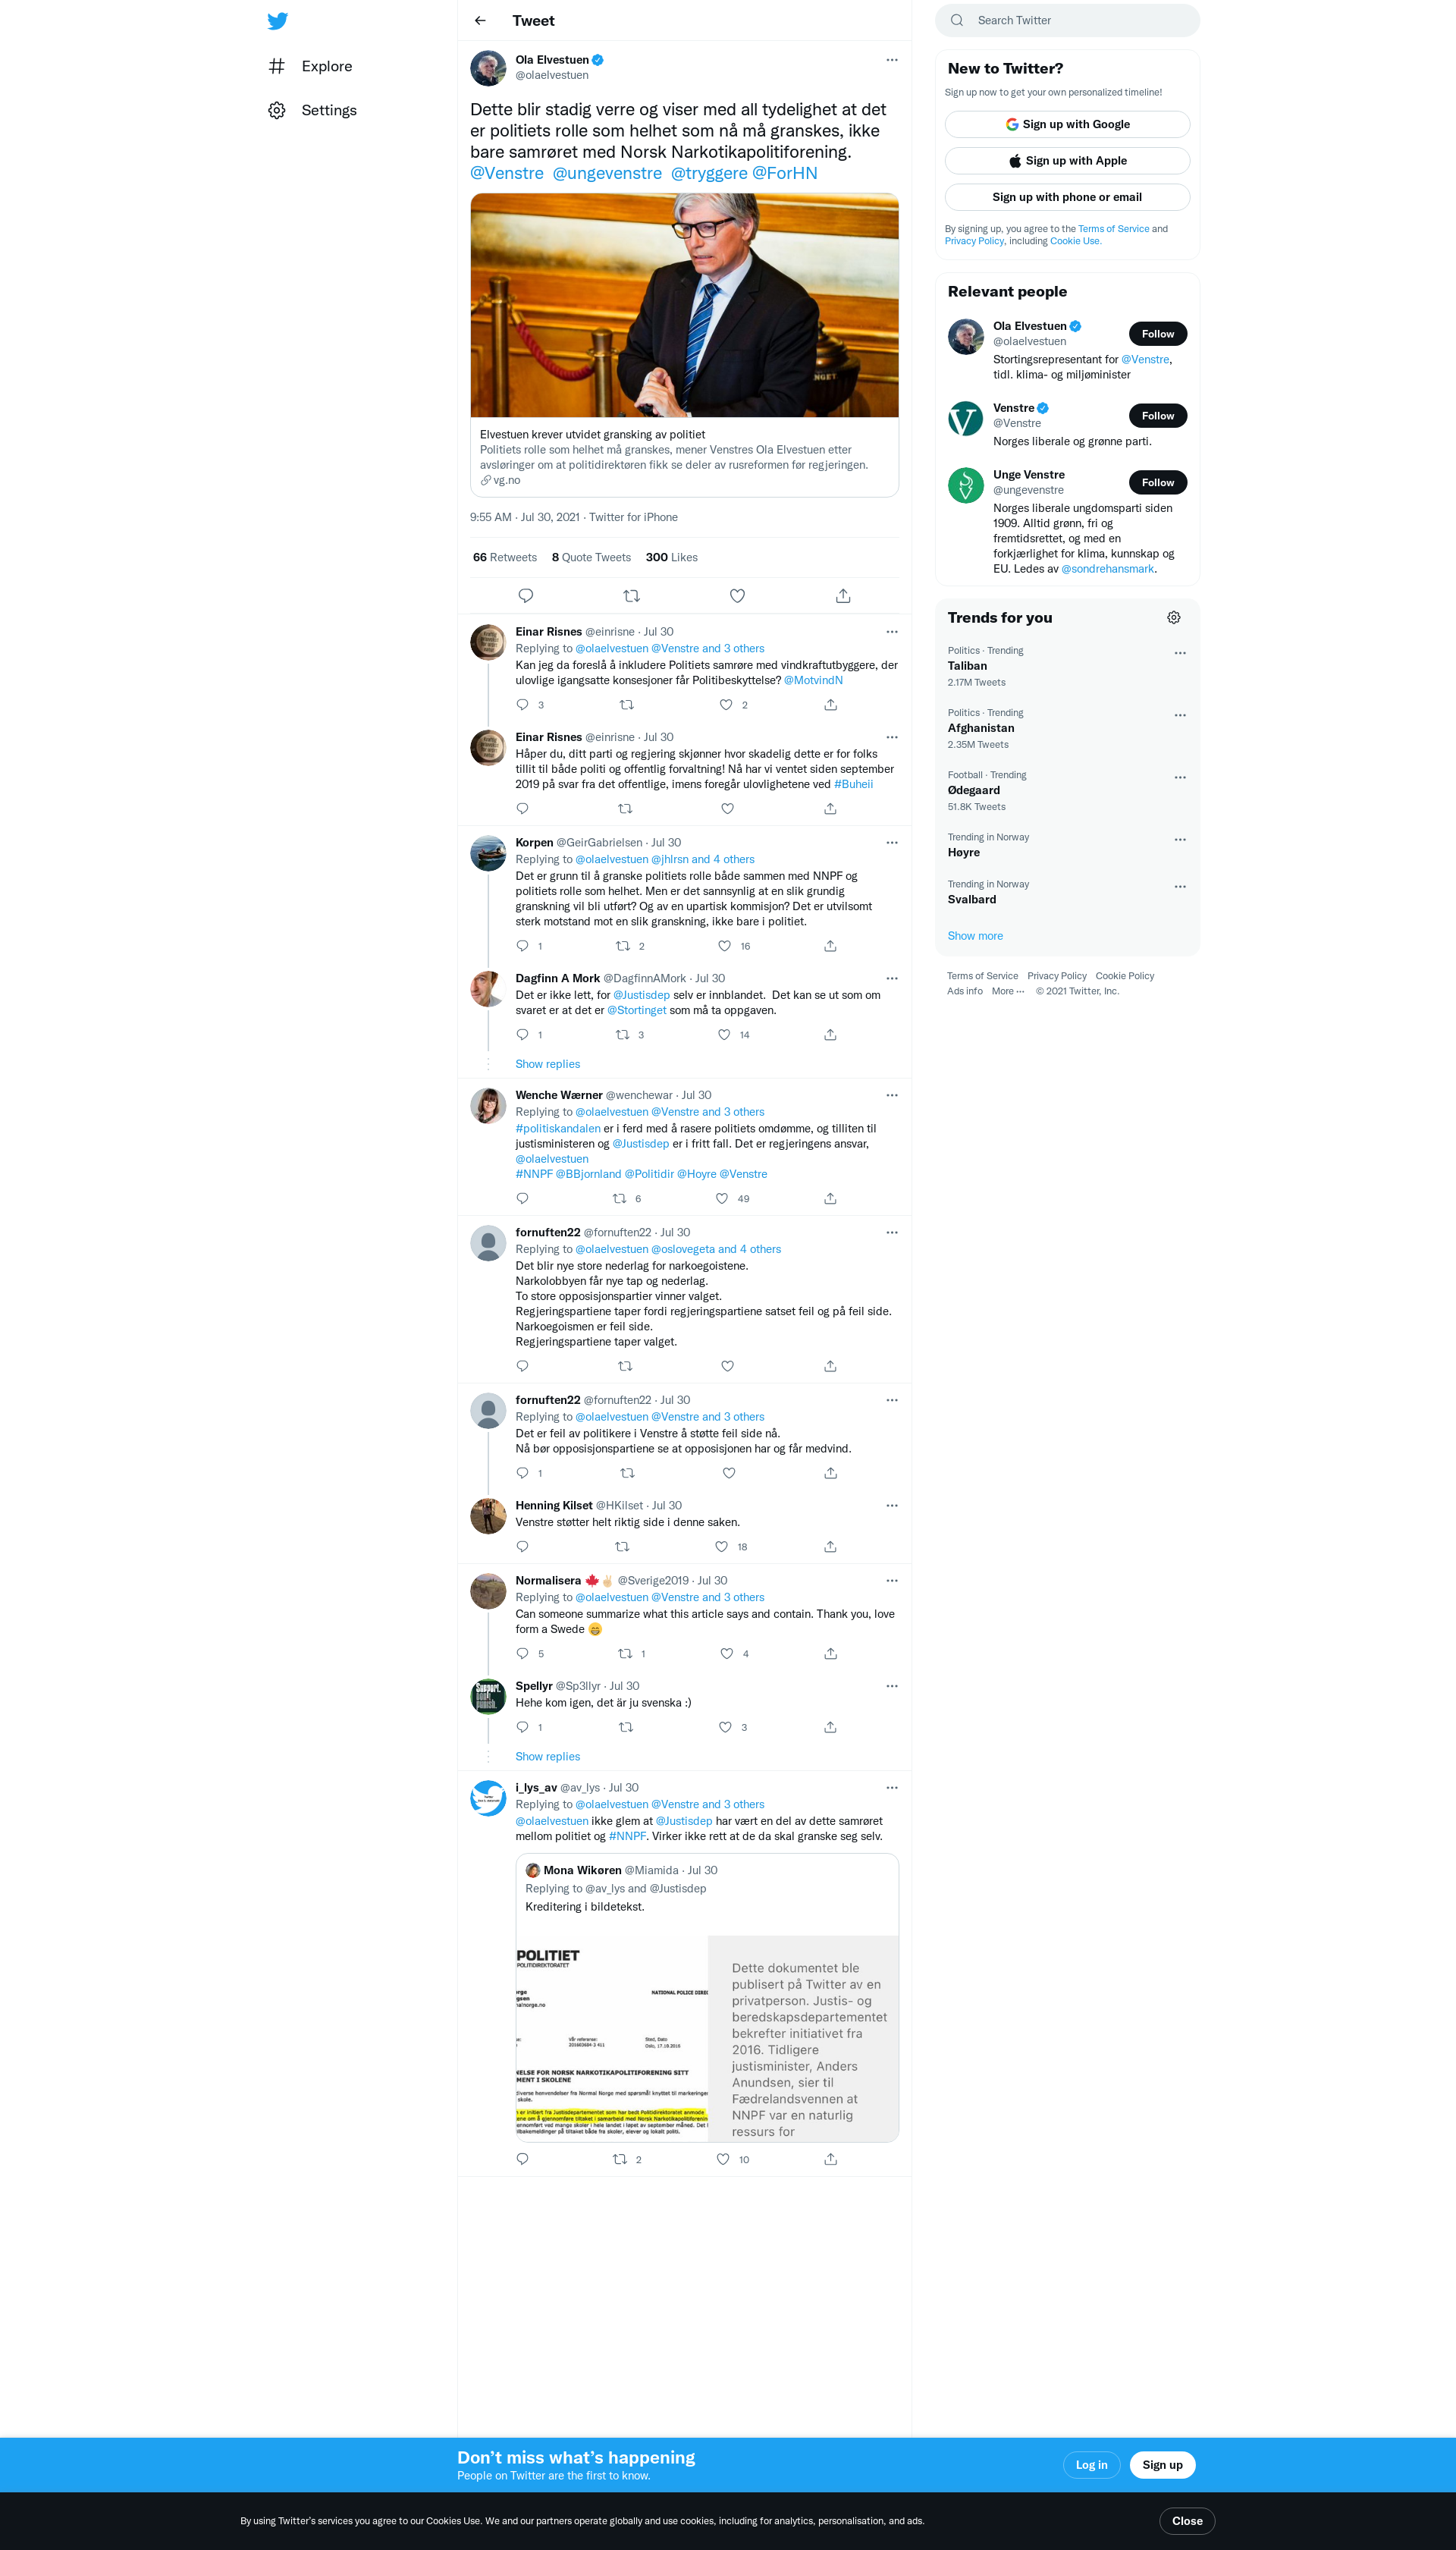Screen dimensions: 1456x2550
Task: Open Trends for you settings gear
Action: point(1174,618)
